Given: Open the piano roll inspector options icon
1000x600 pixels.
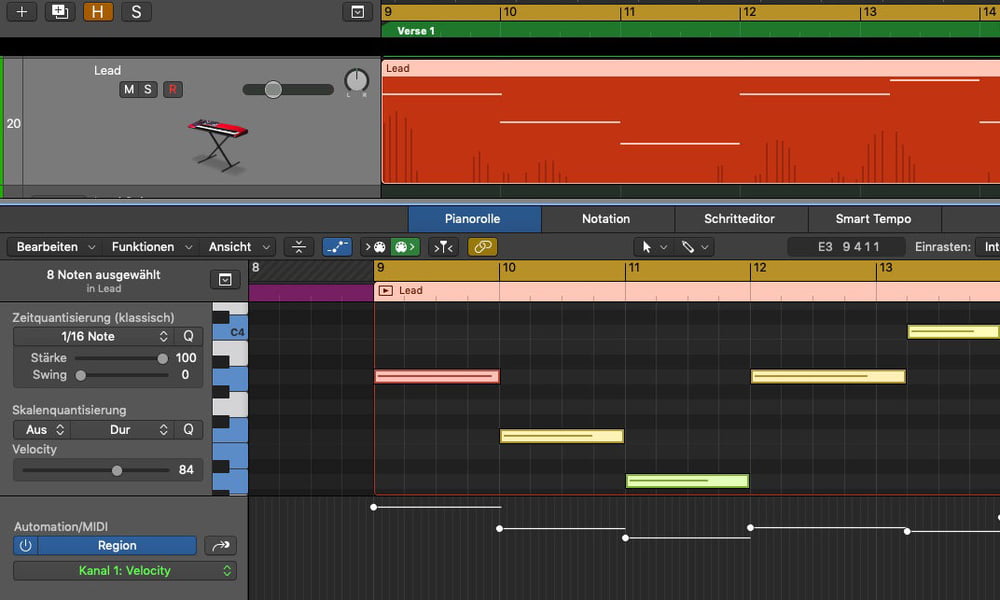Looking at the screenshot, I should [224, 280].
